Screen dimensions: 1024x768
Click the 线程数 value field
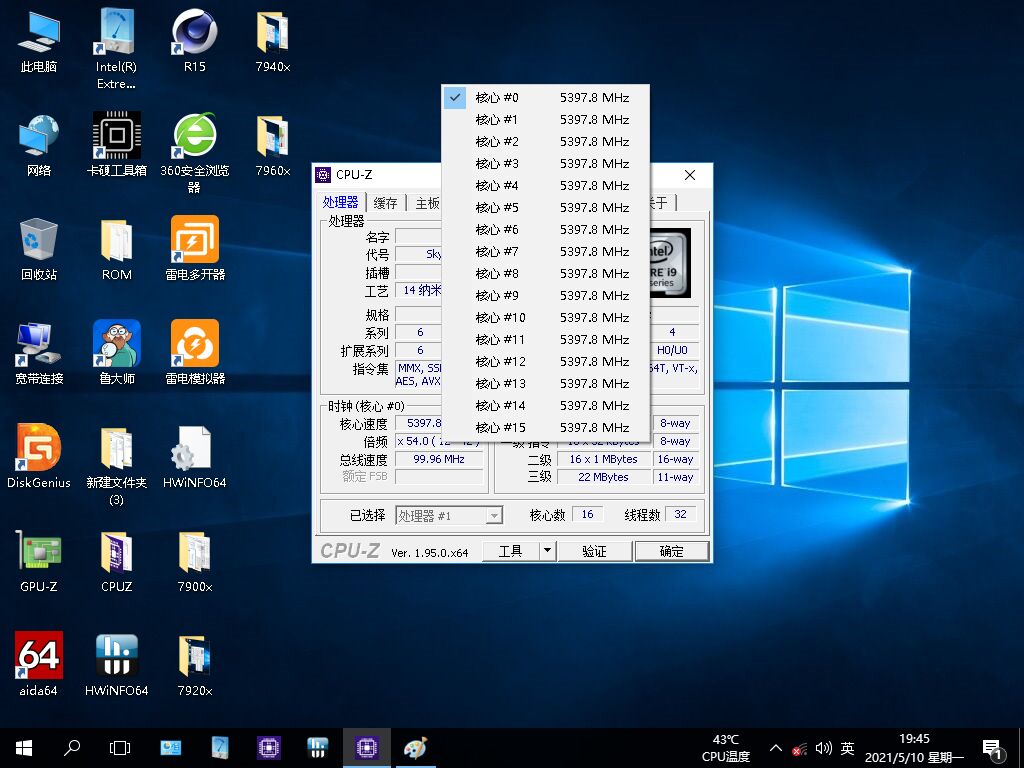point(680,515)
